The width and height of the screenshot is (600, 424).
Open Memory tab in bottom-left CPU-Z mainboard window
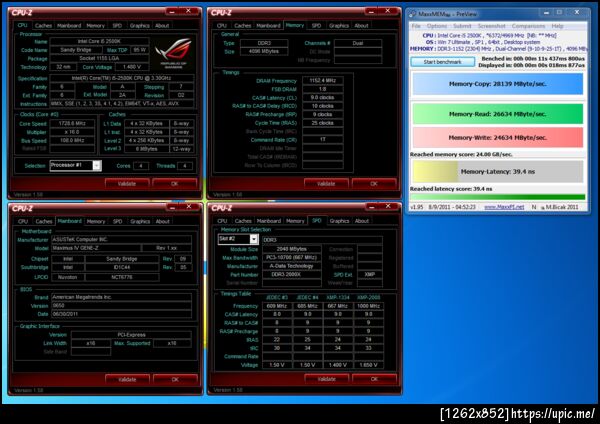(96, 221)
